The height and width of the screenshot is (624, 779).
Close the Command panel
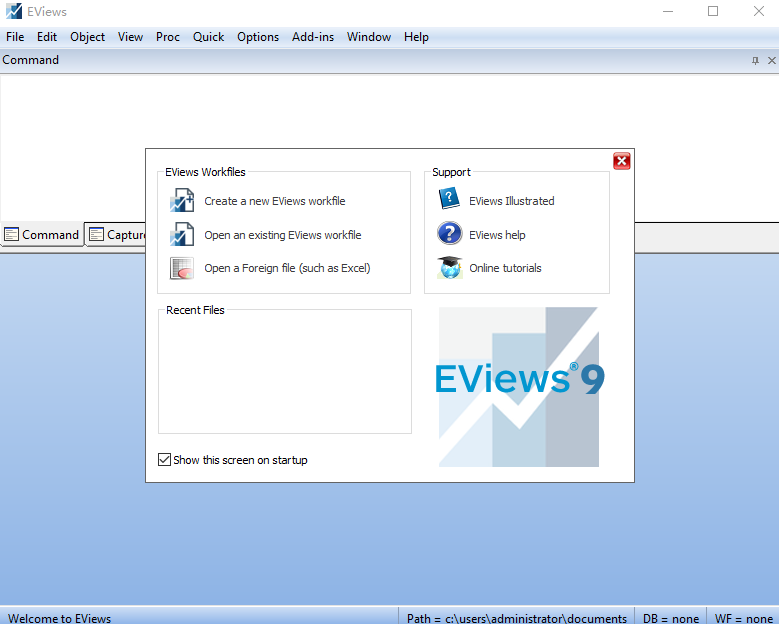coord(770,61)
